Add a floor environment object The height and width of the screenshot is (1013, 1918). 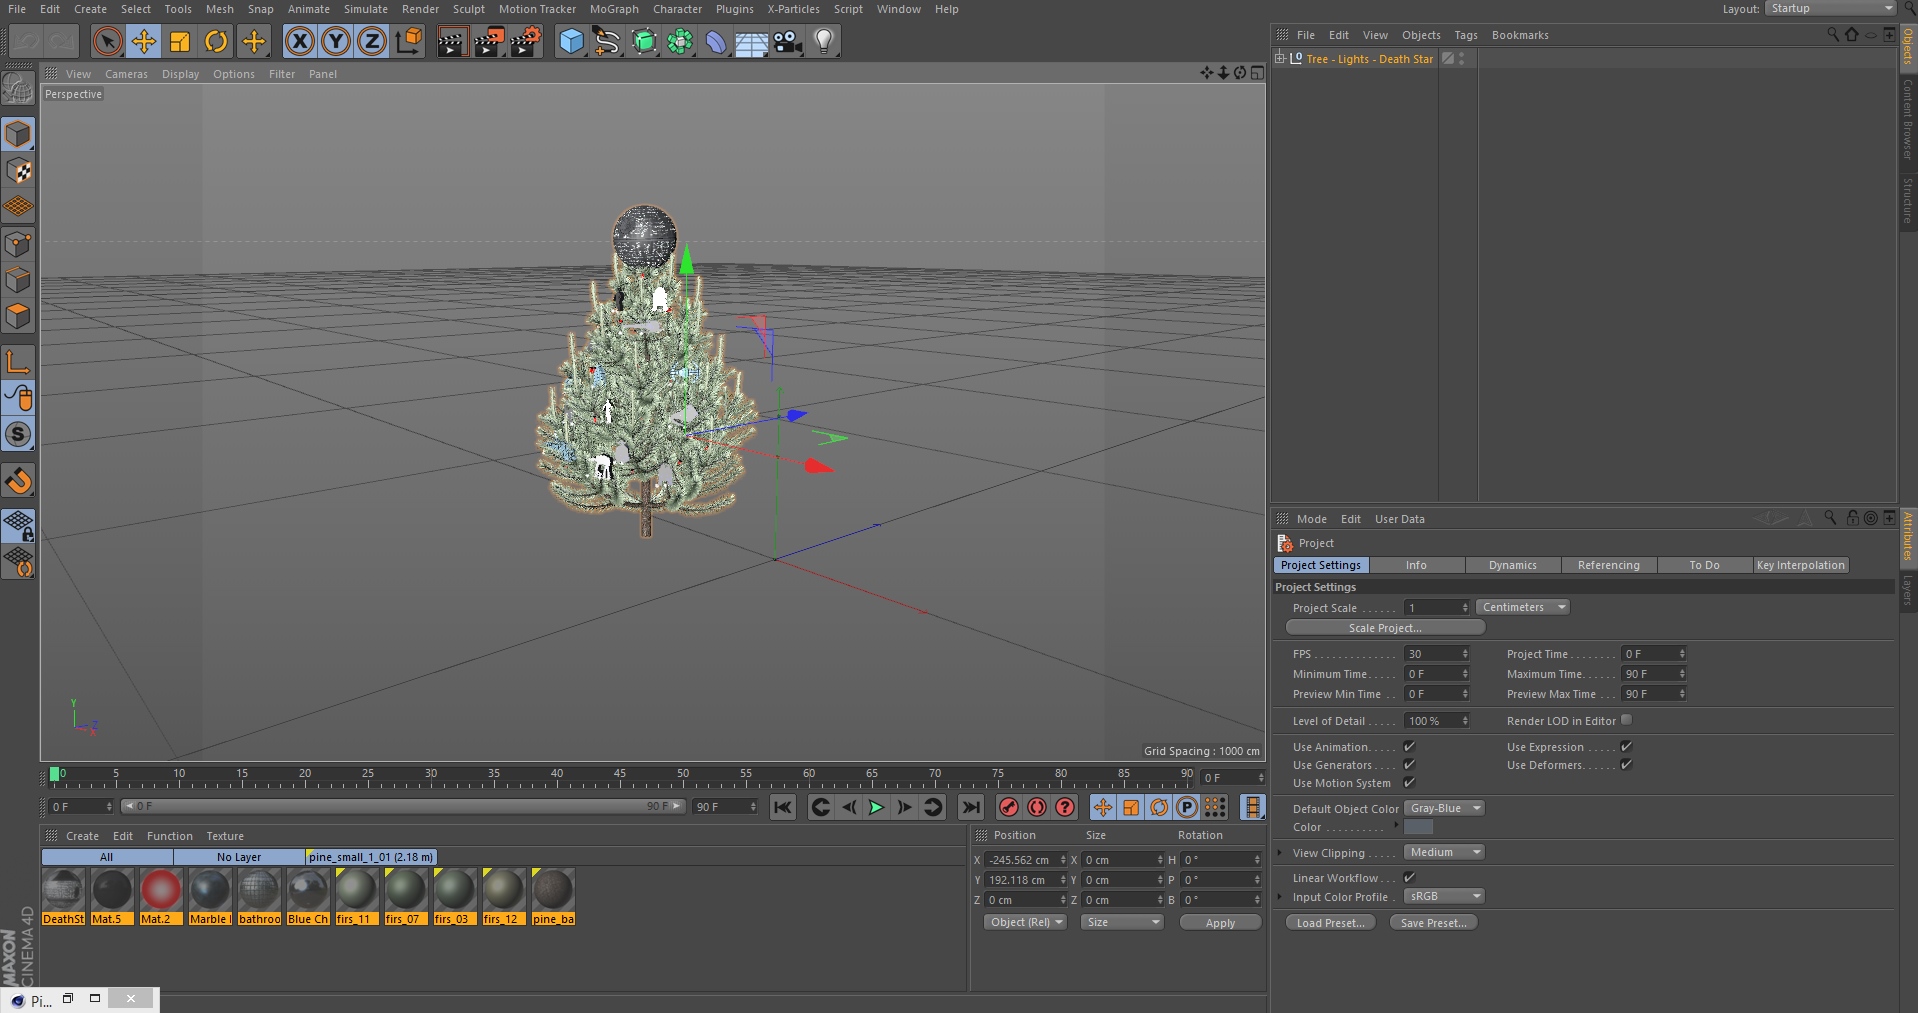751,41
